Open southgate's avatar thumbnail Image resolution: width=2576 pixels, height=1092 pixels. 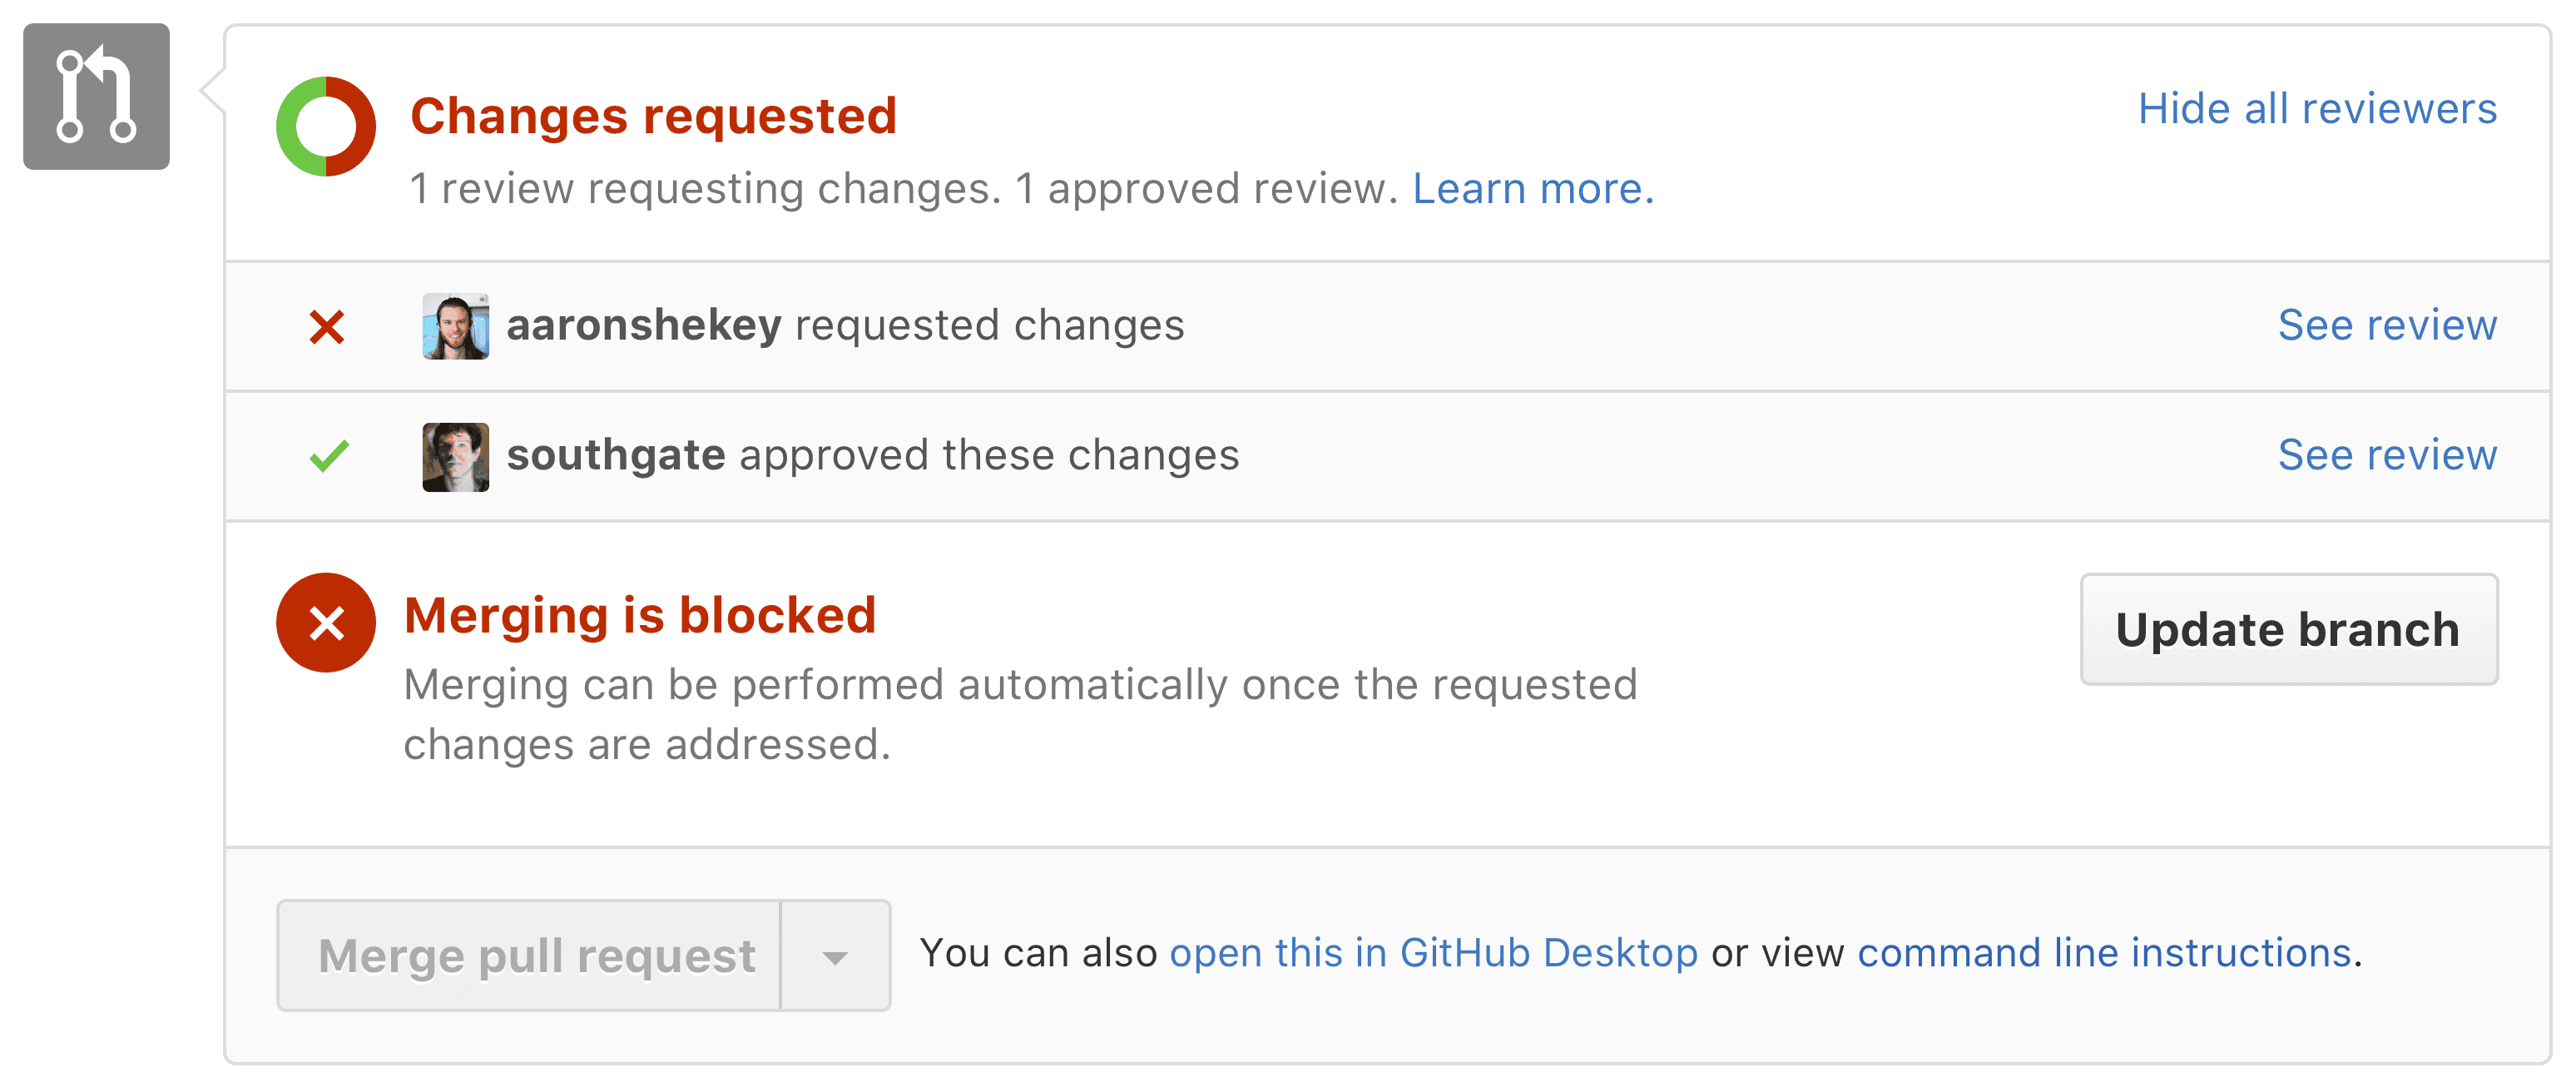coord(456,456)
